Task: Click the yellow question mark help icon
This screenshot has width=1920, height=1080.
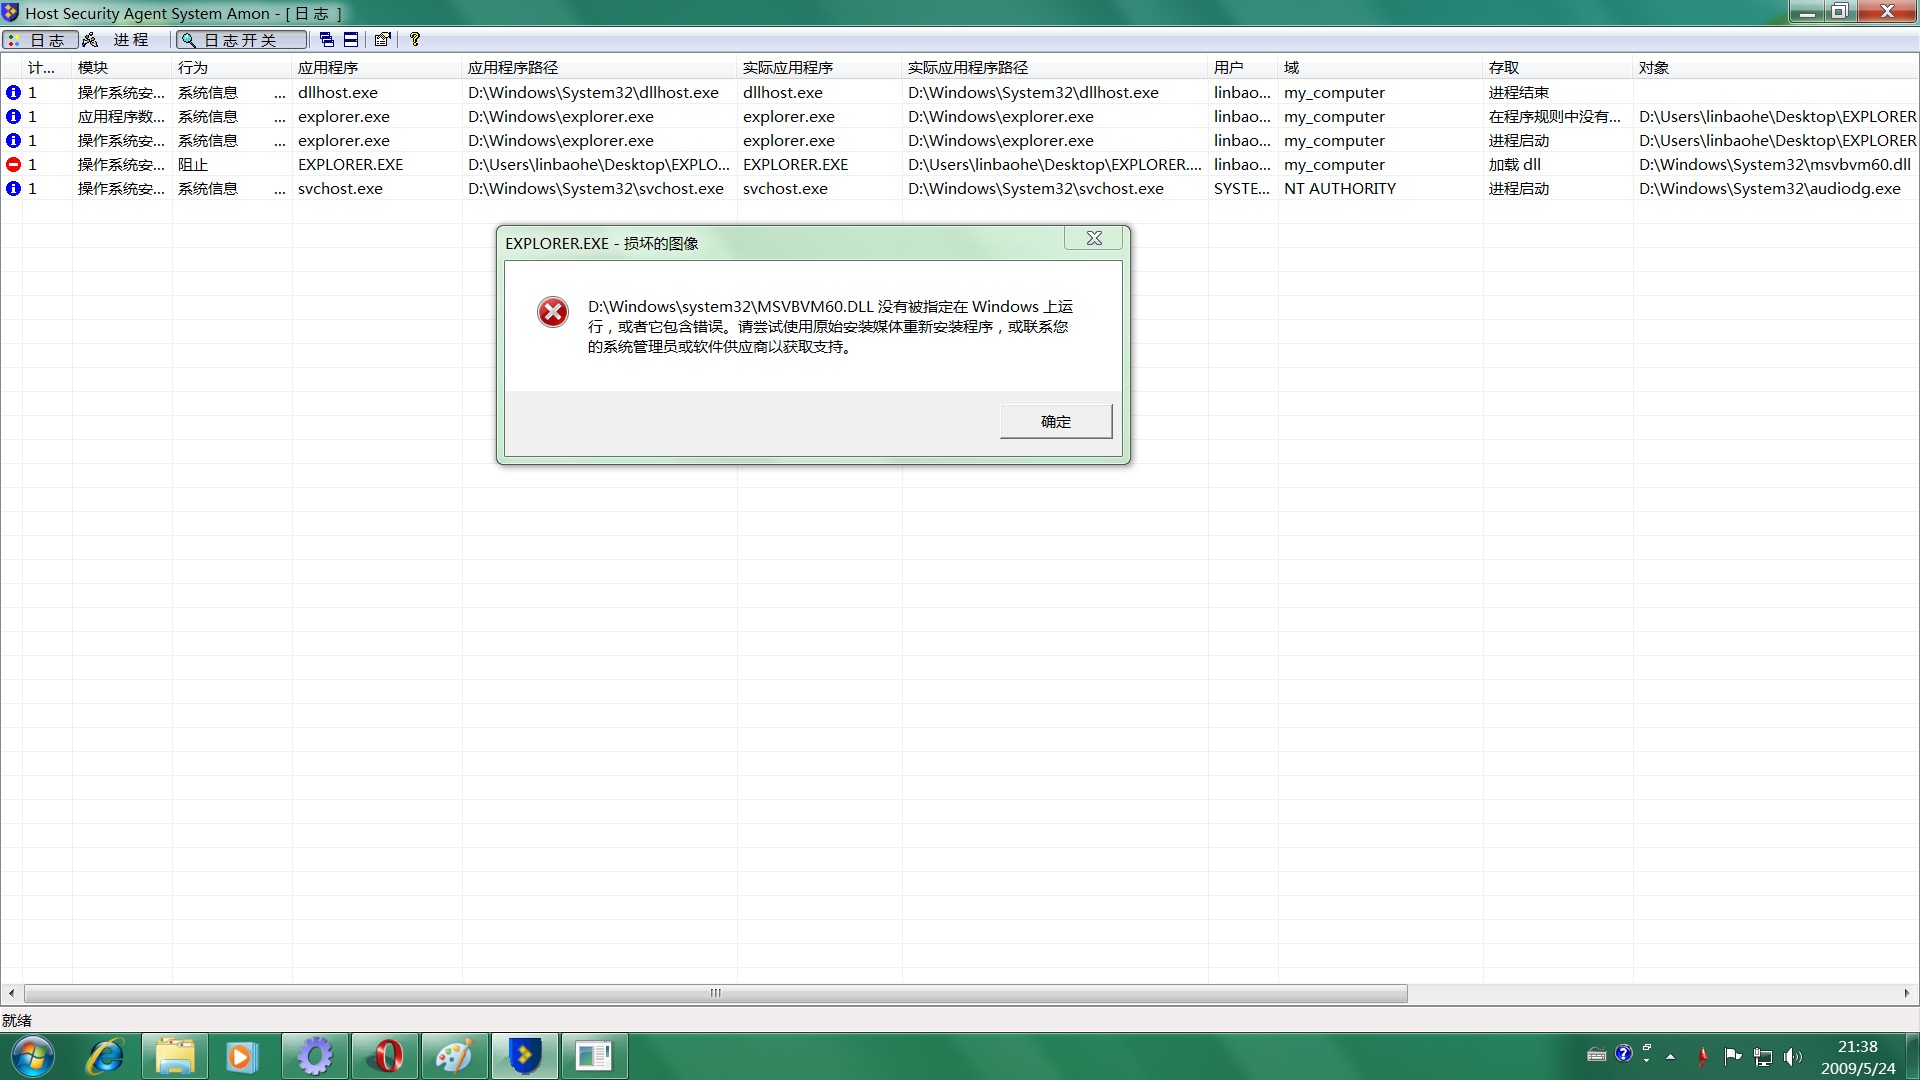Action: point(415,40)
